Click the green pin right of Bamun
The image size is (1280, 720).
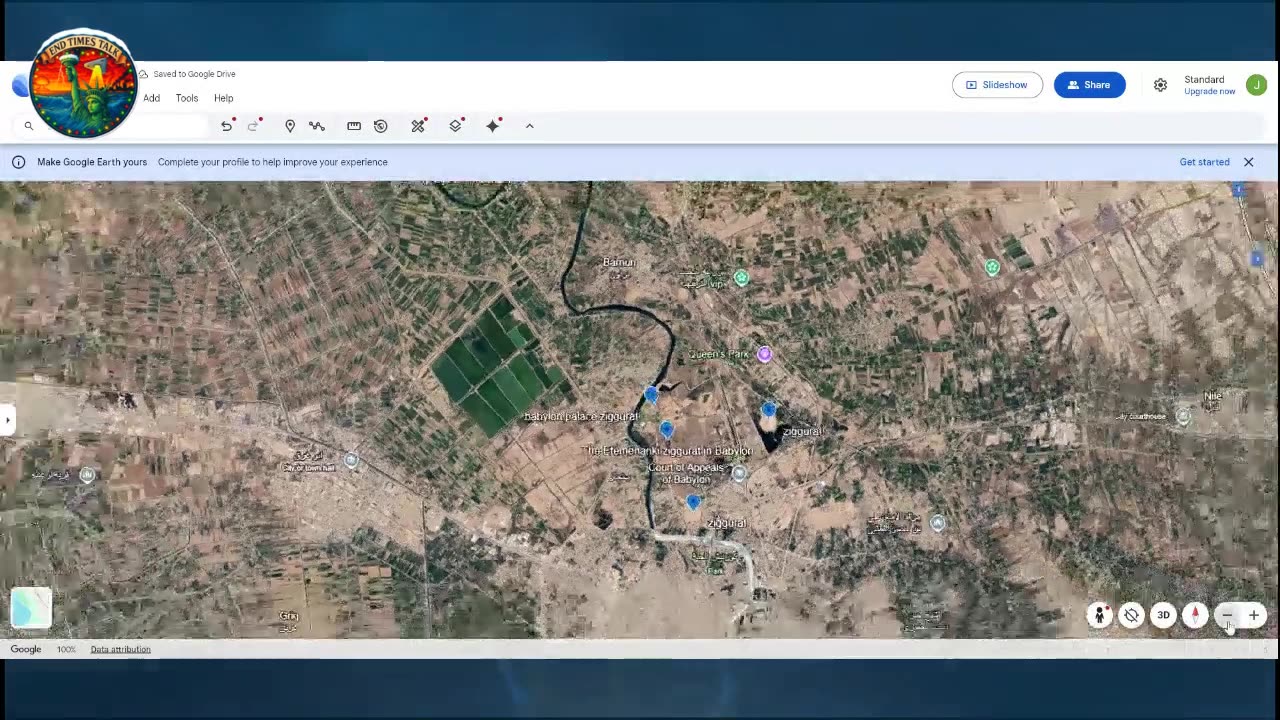tap(741, 278)
